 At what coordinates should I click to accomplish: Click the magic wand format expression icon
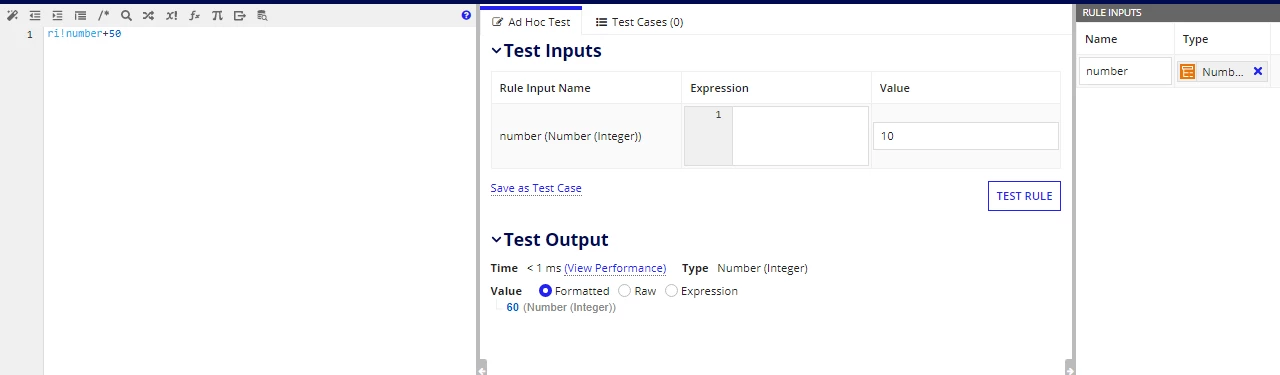[12, 16]
